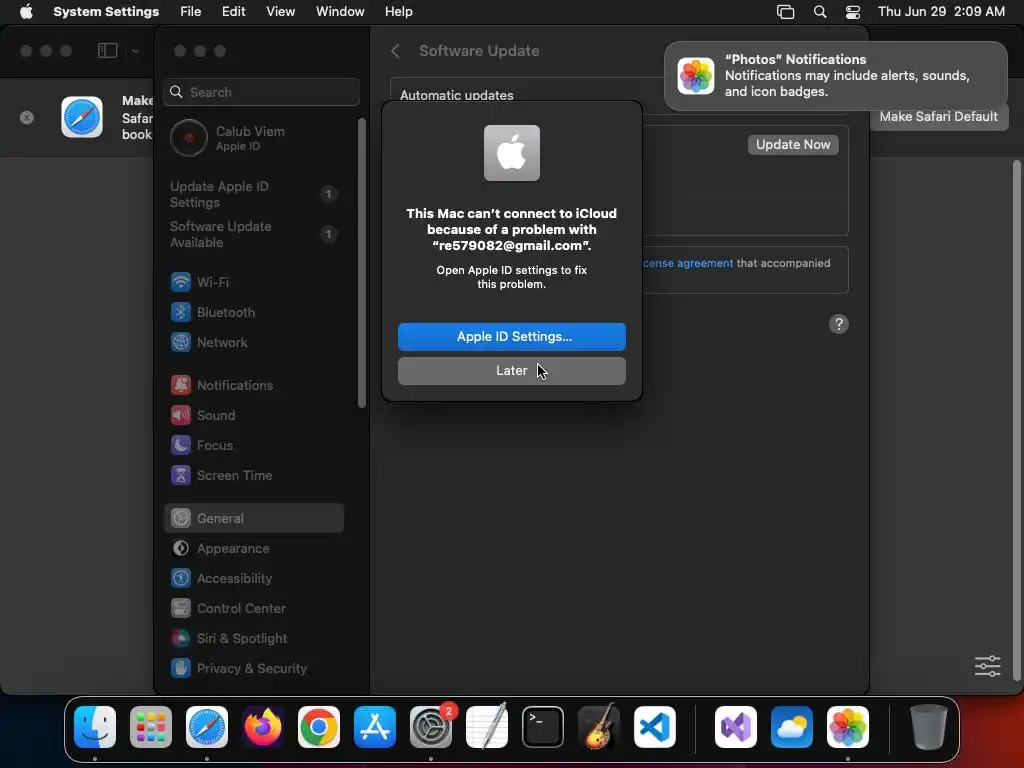Open Notifications settings pane
This screenshot has width=1024, height=768.
253,385
